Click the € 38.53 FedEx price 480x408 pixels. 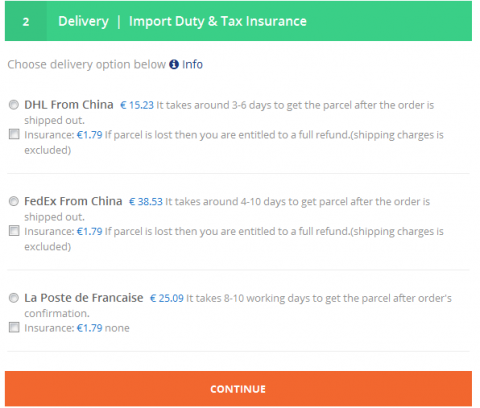point(146,202)
